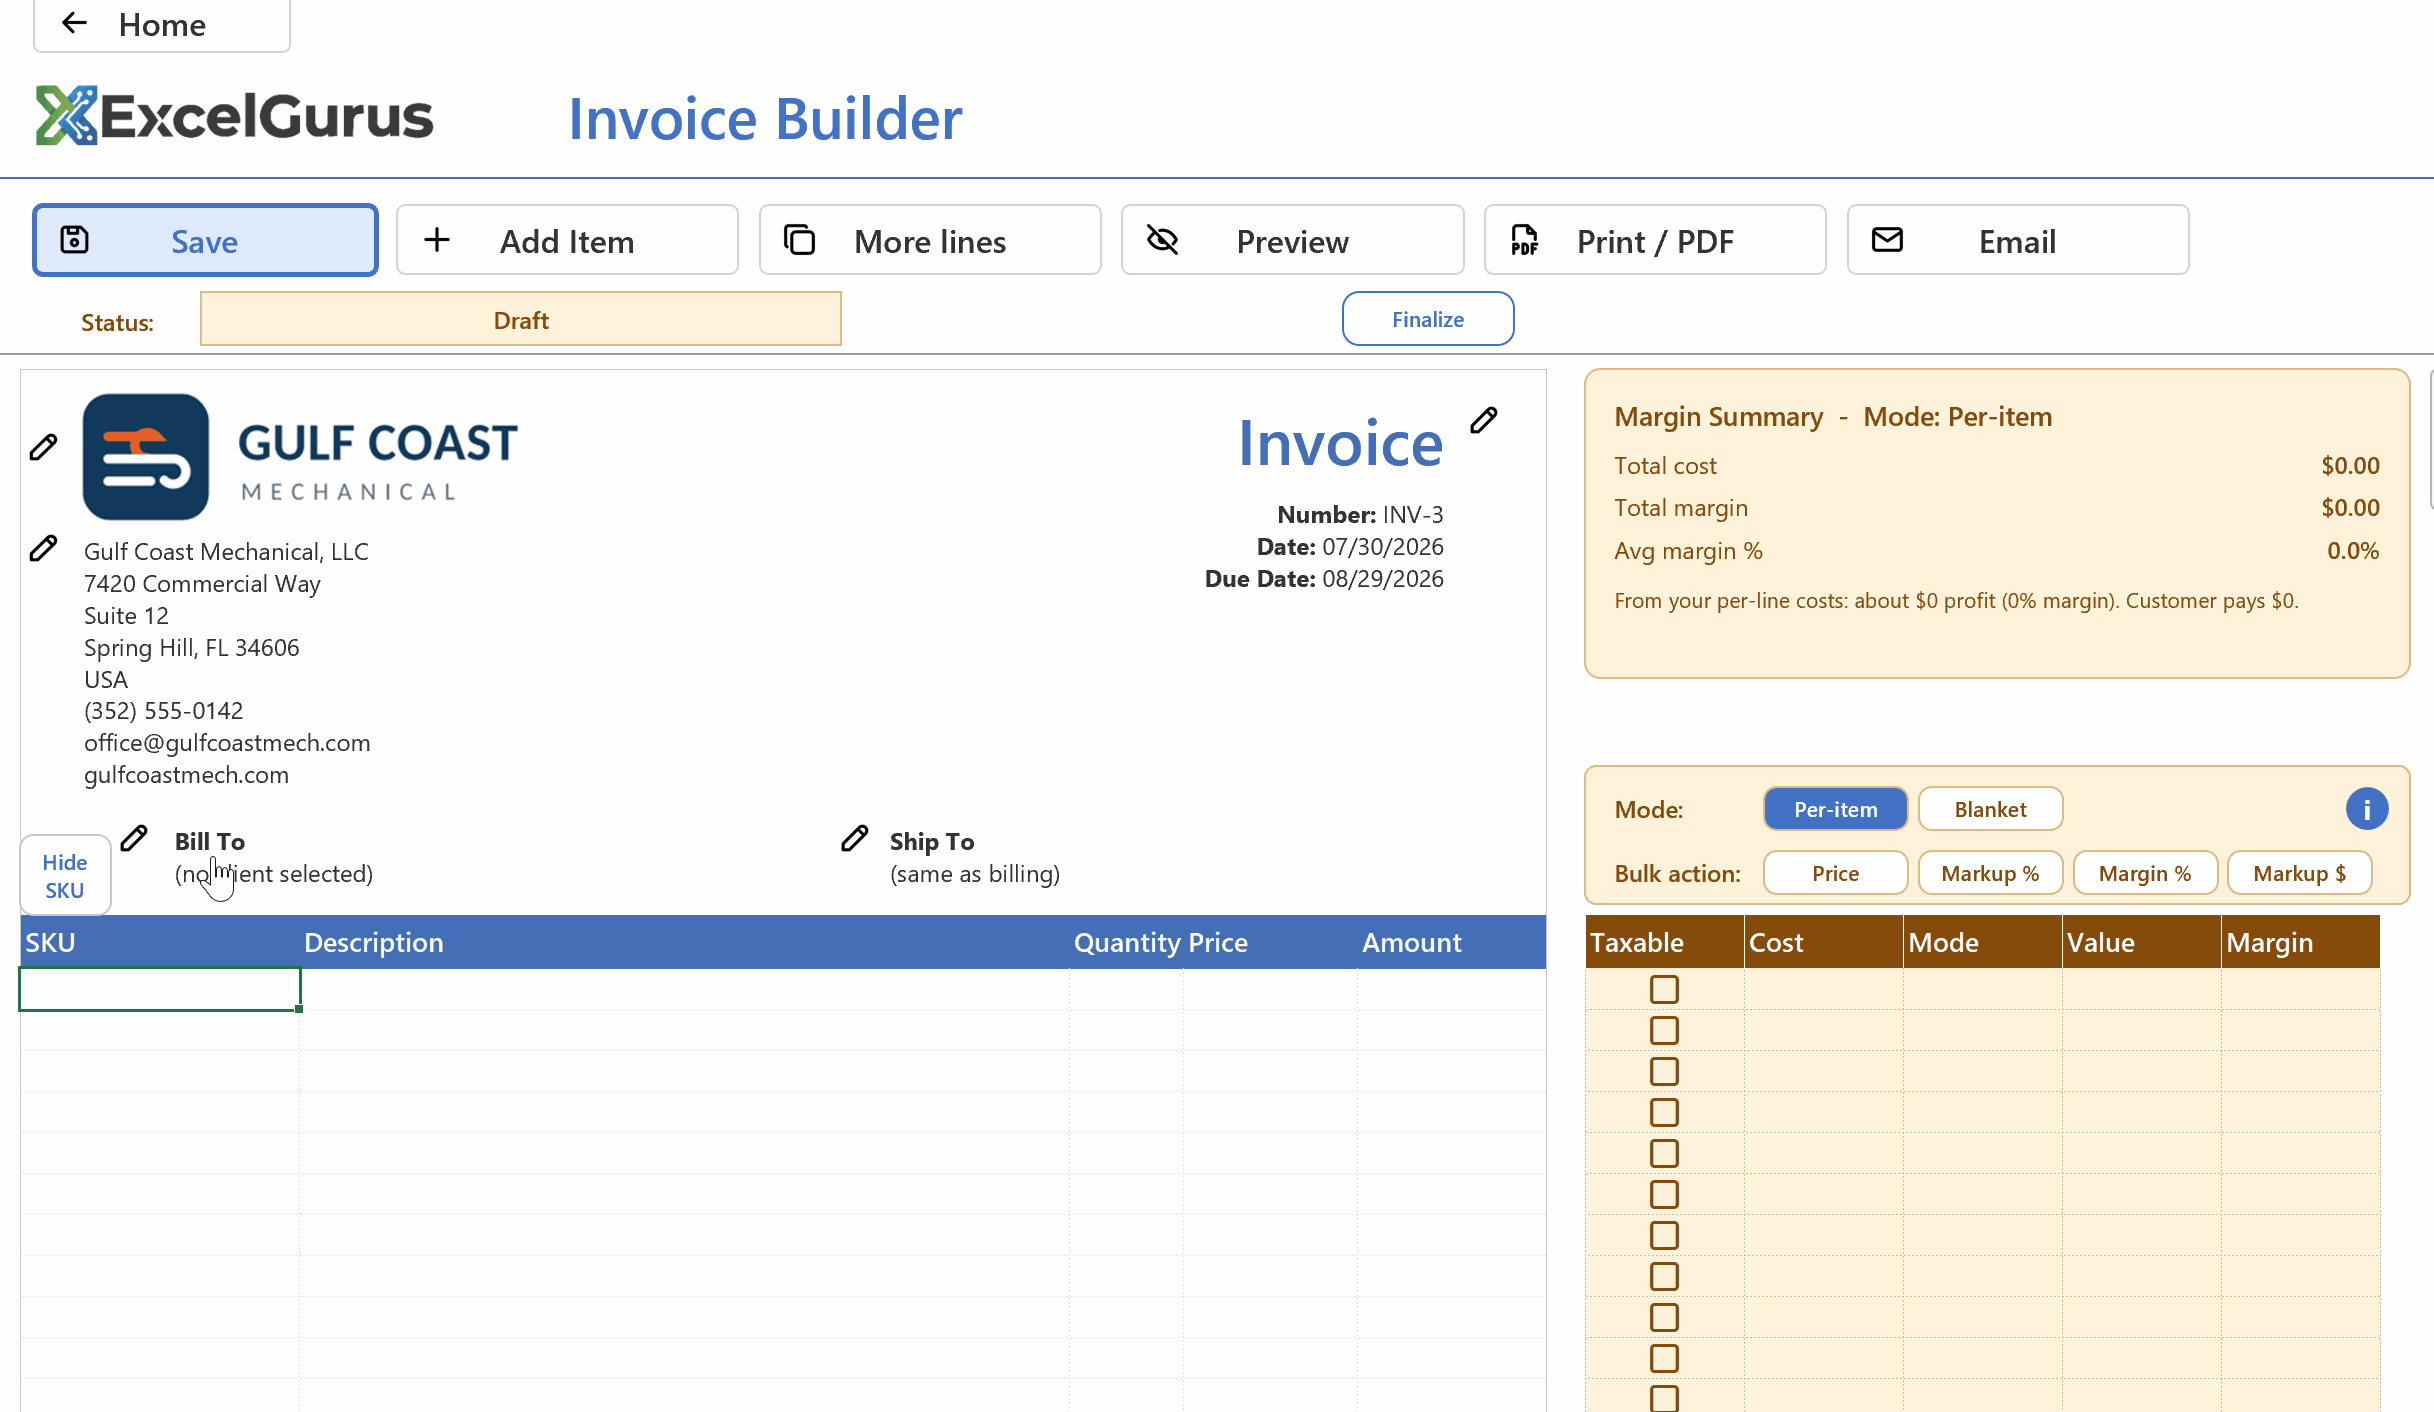Click the Draft status field
Image resolution: width=2434 pixels, height=1412 pixels.
point(521,319)
